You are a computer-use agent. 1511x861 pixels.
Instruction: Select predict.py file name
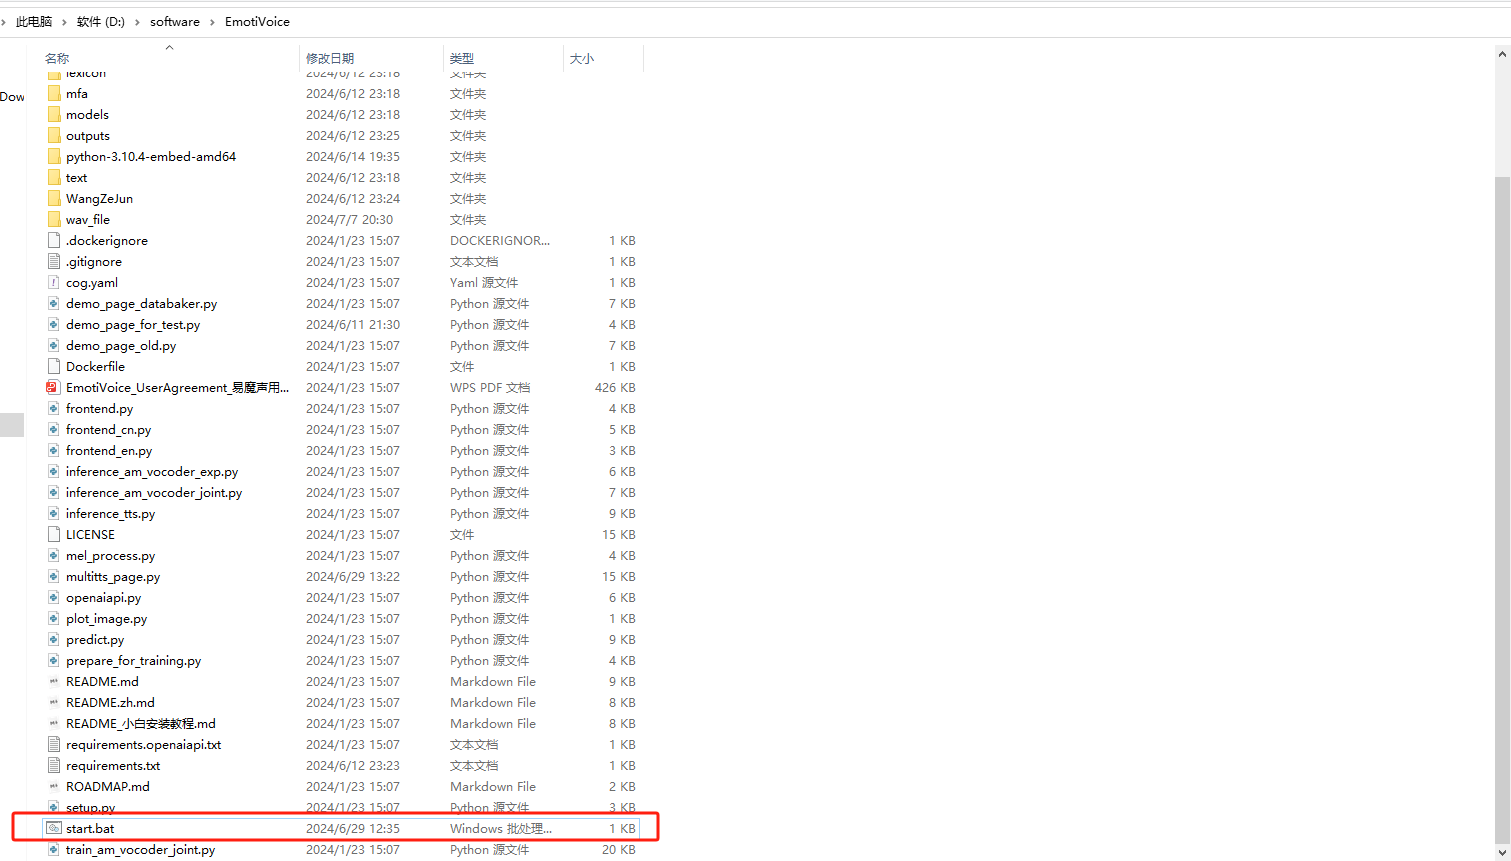(95, 640)
